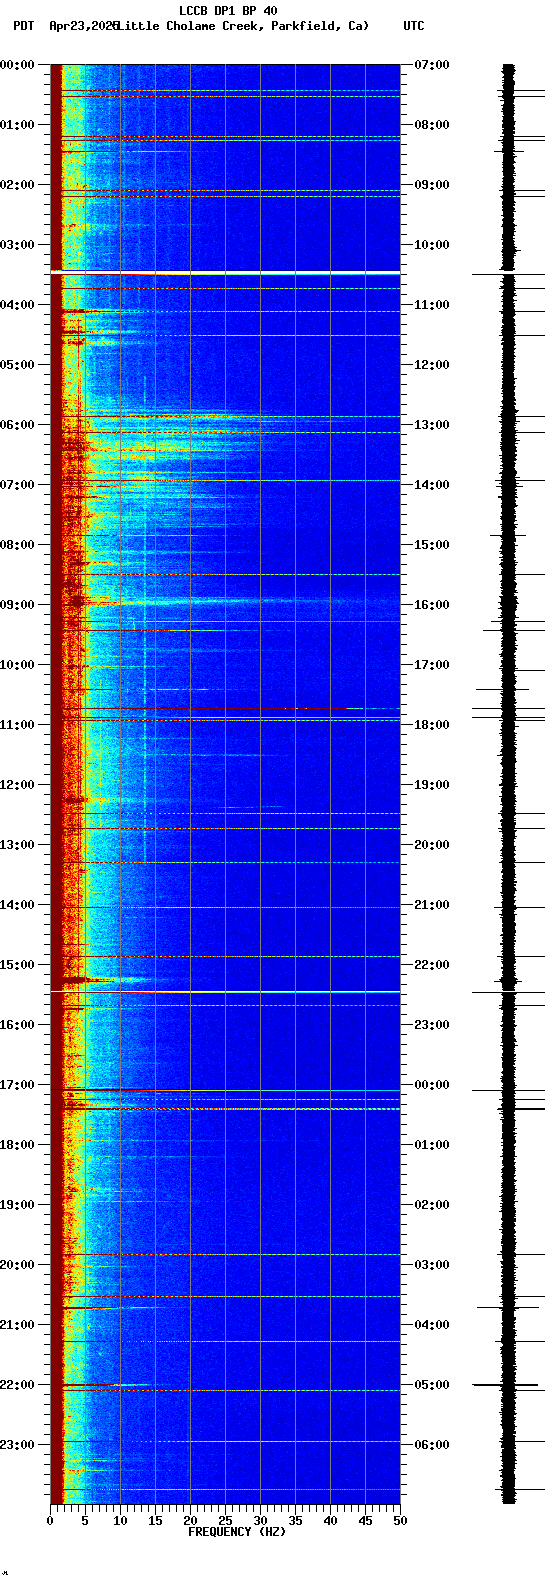
Task: Click the UTC time label '09:00' on right axis
Action: tap(432, 185)
